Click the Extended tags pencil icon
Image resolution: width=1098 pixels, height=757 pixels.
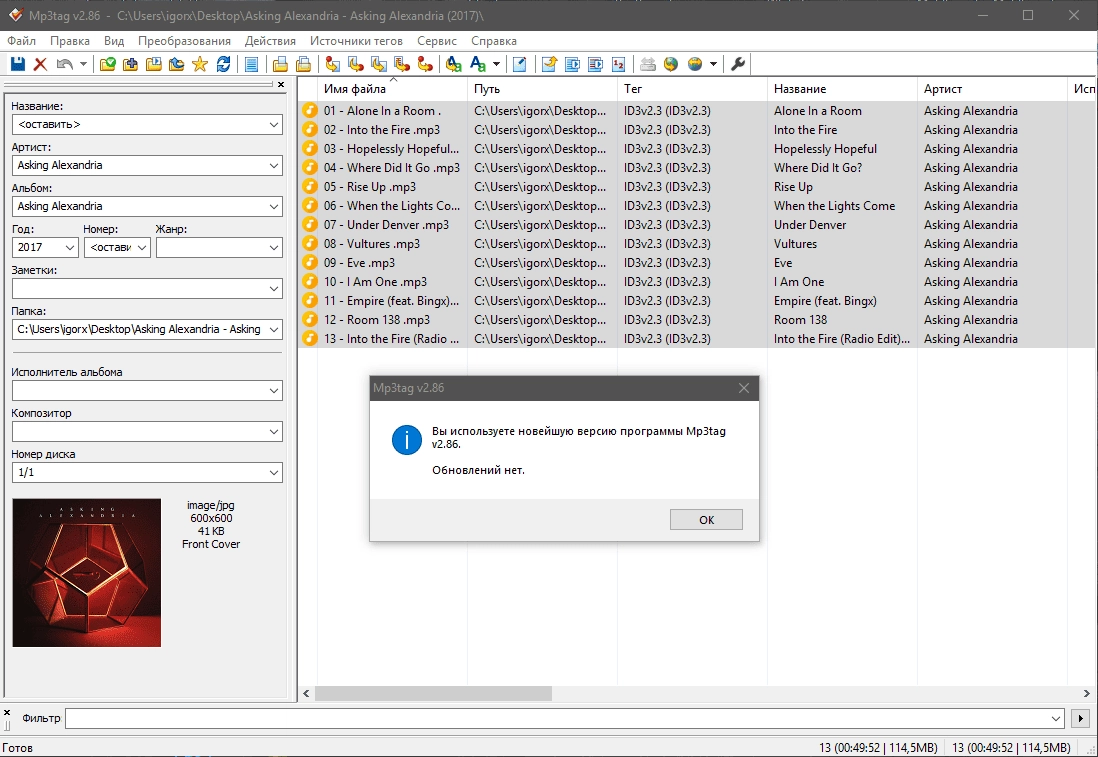520,64
